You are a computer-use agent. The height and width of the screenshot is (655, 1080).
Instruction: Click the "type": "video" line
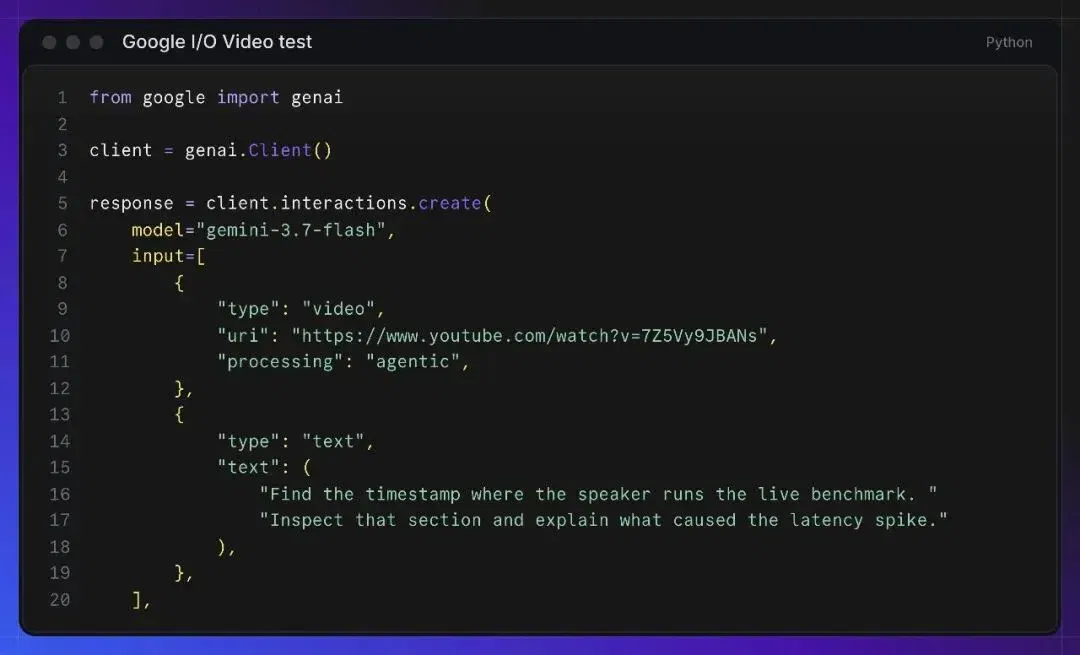[x=301, y=309]
